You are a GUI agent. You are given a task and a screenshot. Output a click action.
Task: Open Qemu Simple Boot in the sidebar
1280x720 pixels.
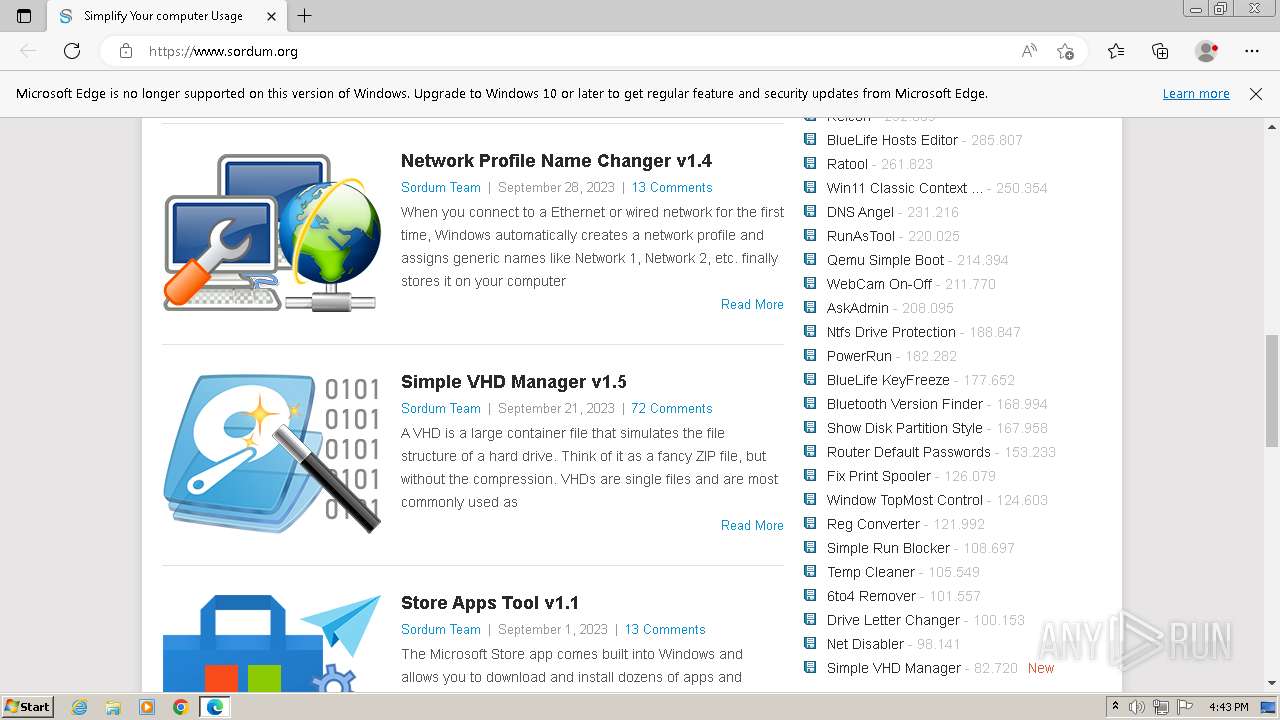pos(885,260)
